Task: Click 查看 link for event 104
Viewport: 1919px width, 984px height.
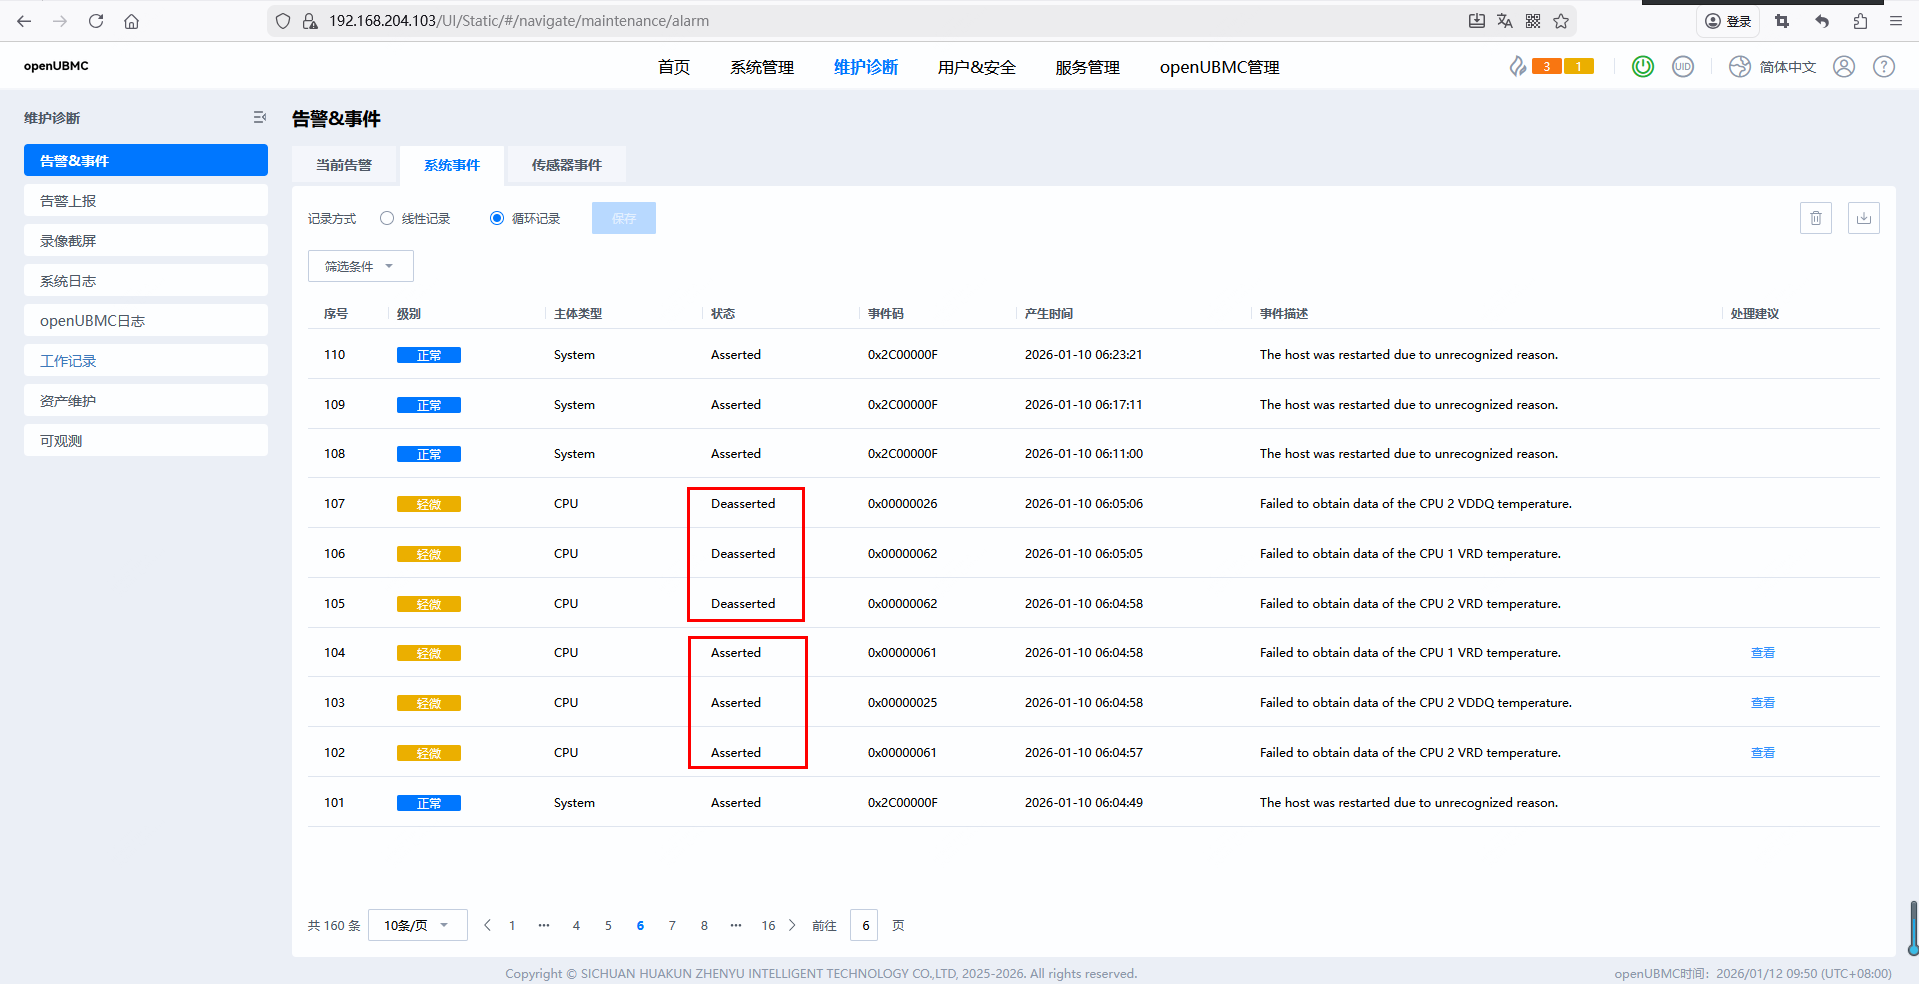Action: tap(1762, 653)
